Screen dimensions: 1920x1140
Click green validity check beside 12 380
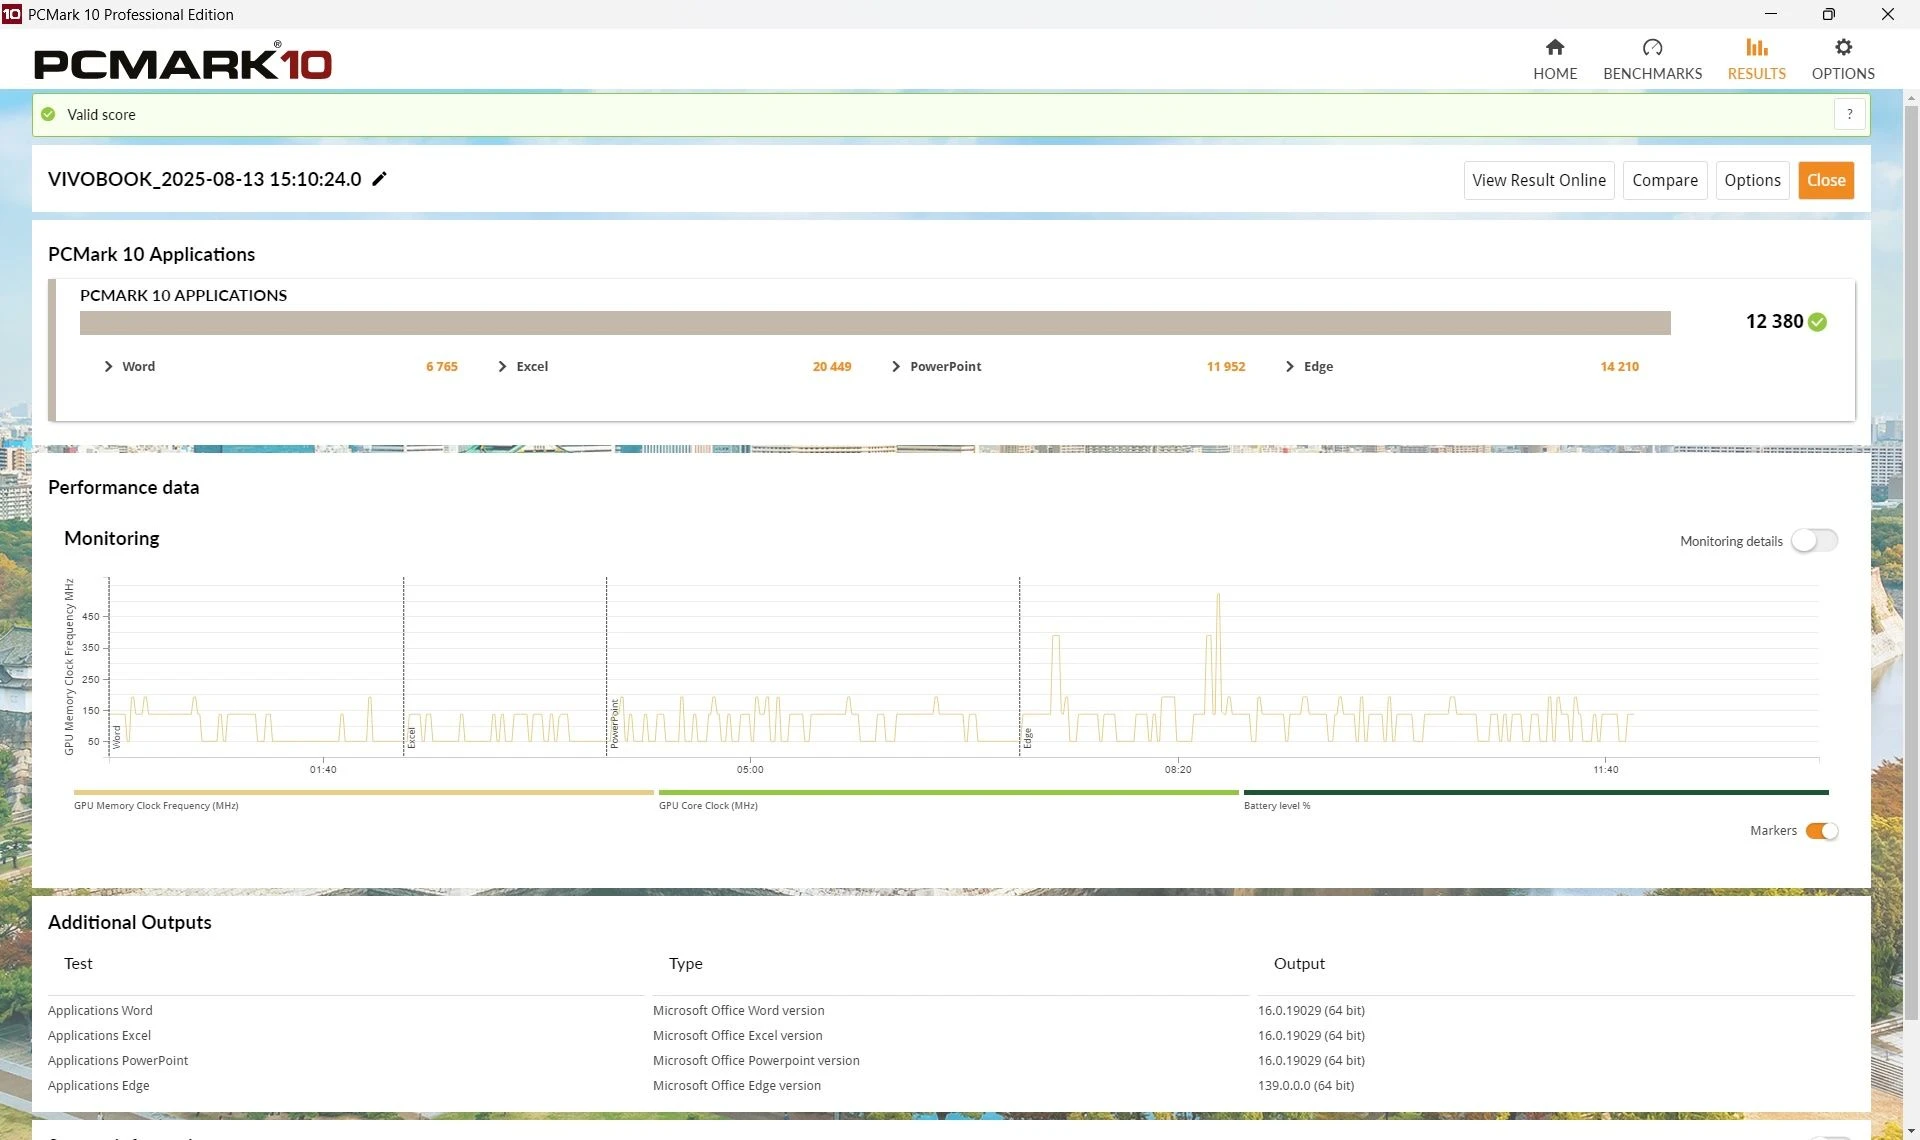[1817, 322]
